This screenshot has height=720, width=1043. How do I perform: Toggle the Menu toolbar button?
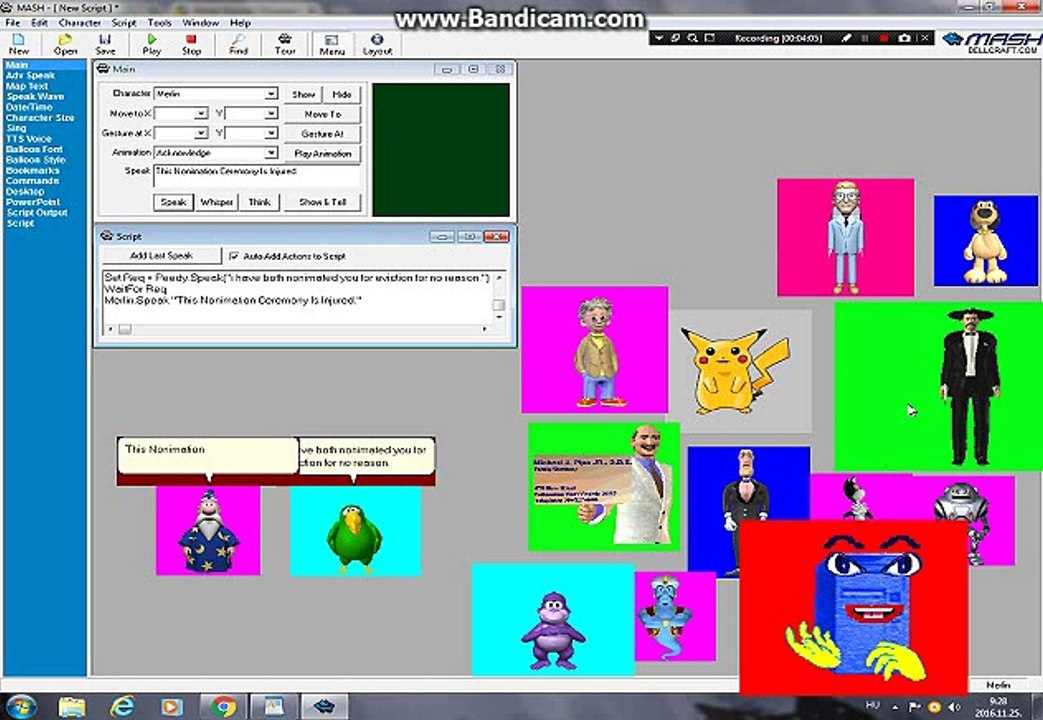point(331,44)
